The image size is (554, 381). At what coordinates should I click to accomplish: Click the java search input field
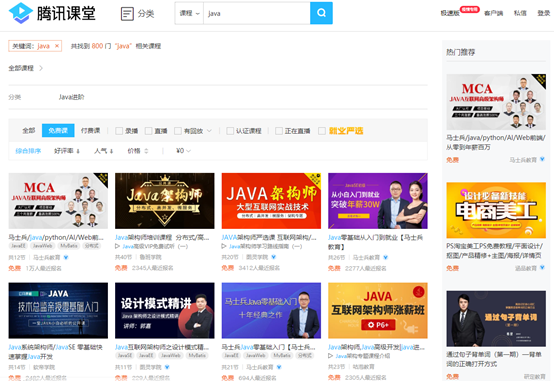coord(257,13)
